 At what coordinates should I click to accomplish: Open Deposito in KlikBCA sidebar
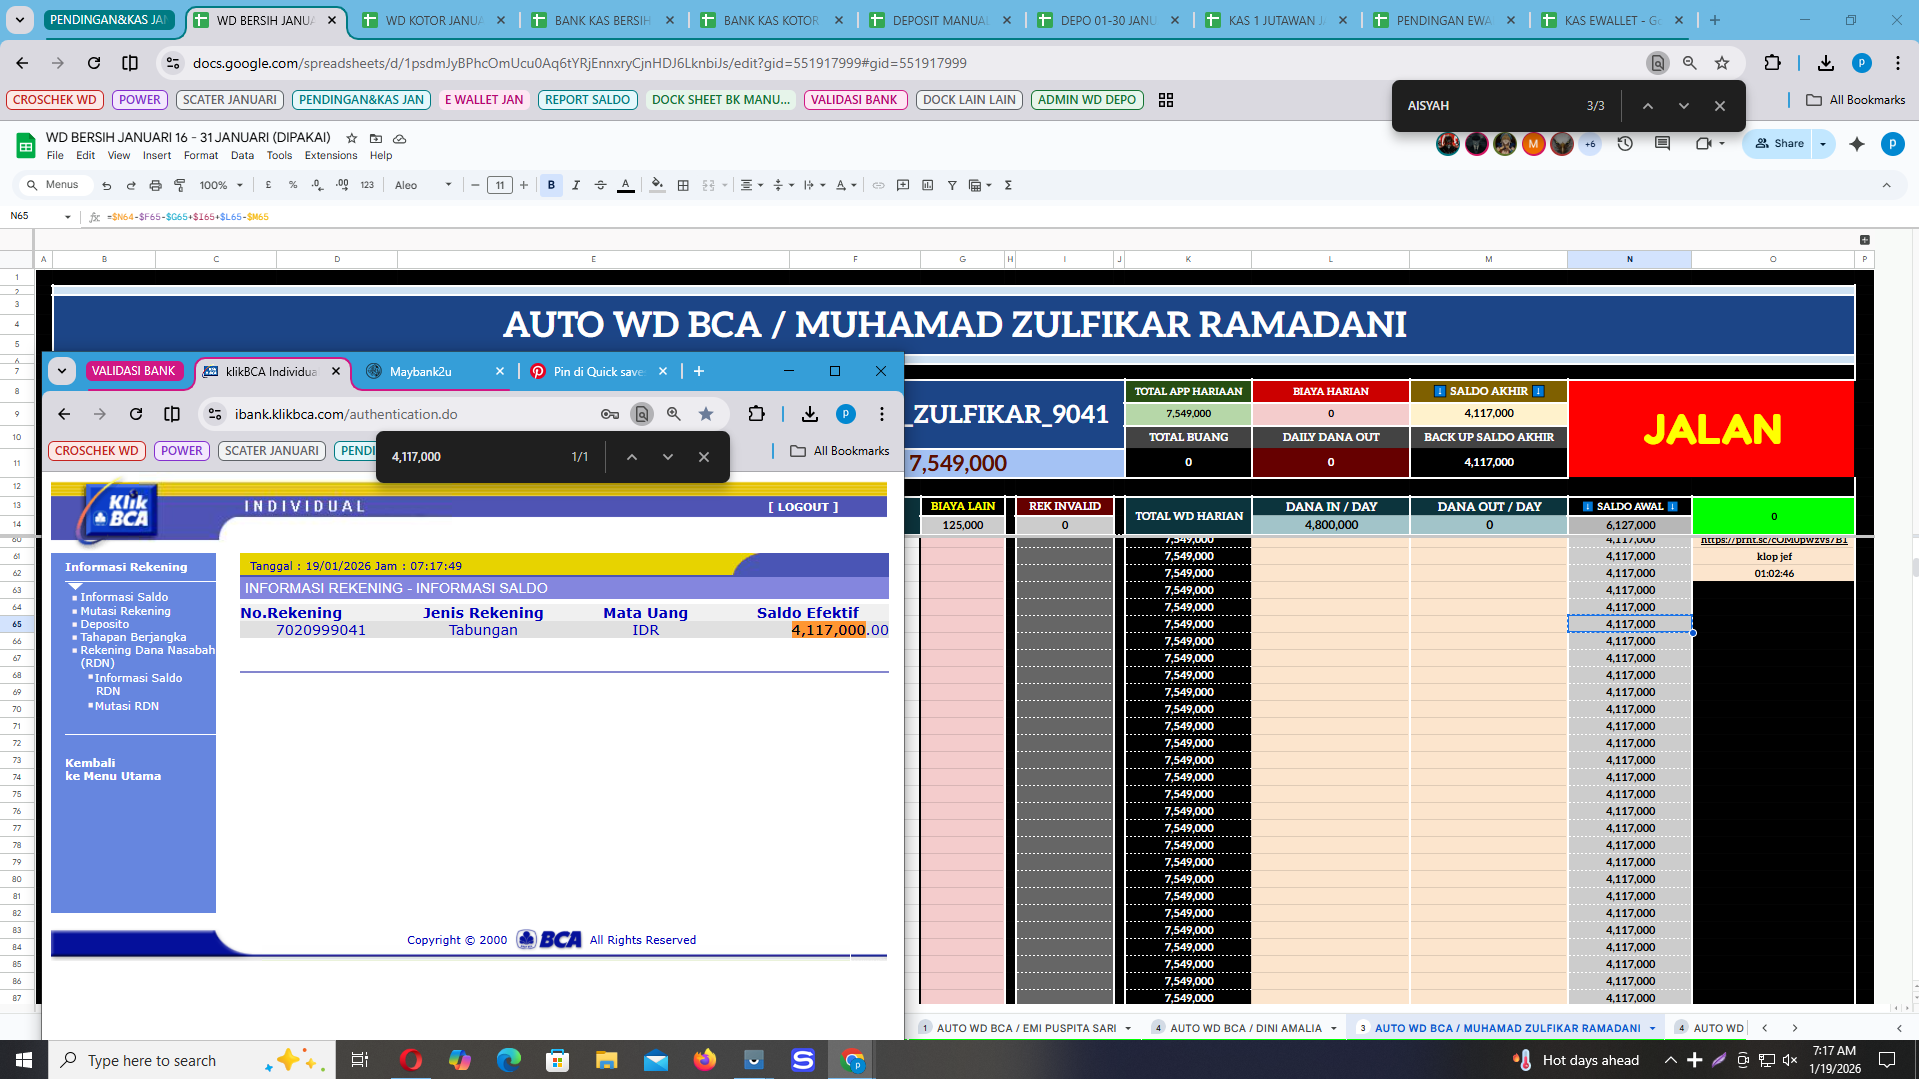click(x=105, y=624)
